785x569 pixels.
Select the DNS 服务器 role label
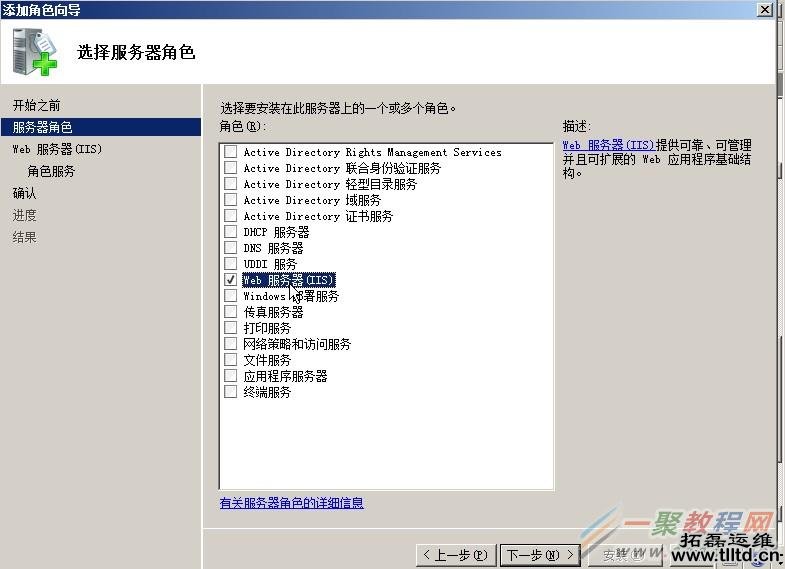(x=273, y=248)
